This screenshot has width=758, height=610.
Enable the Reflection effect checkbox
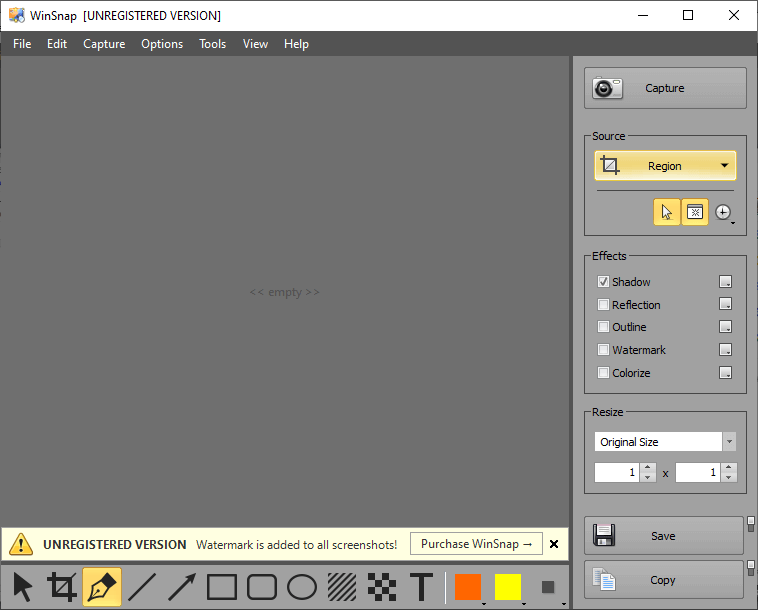tap(603, 305)
